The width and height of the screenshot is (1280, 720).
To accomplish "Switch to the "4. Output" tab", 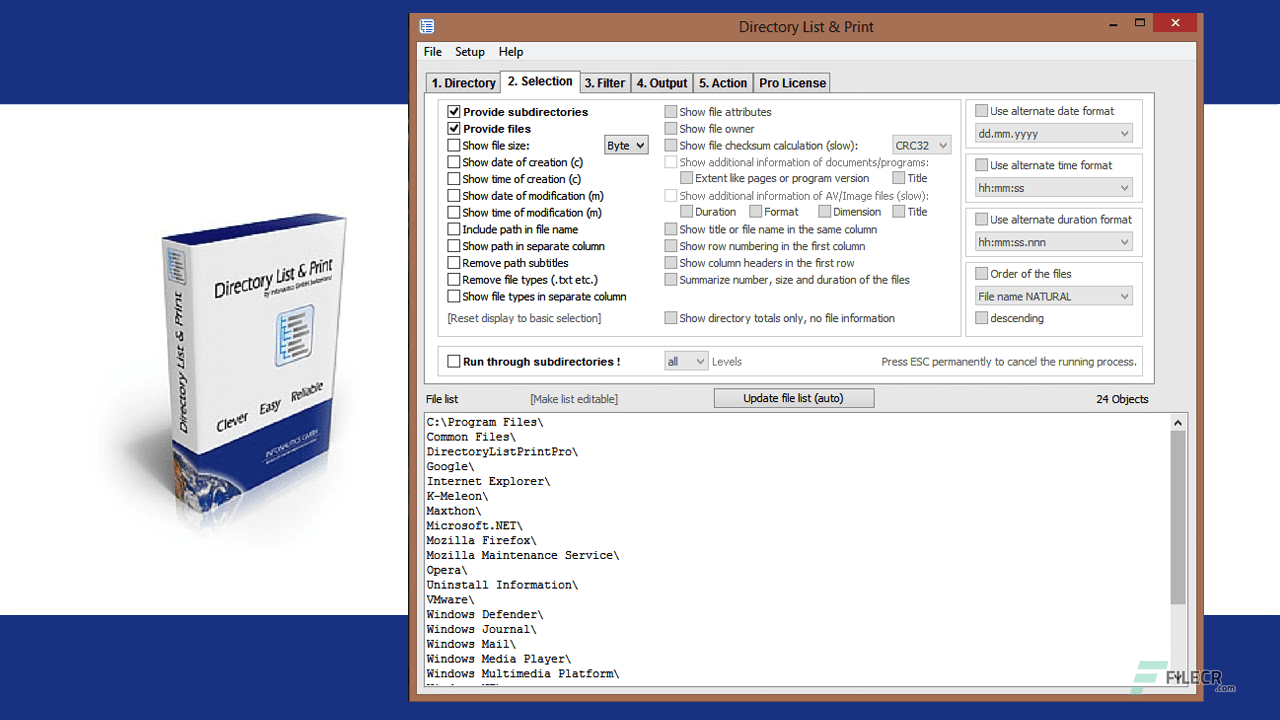I will (x=661, y=82).
